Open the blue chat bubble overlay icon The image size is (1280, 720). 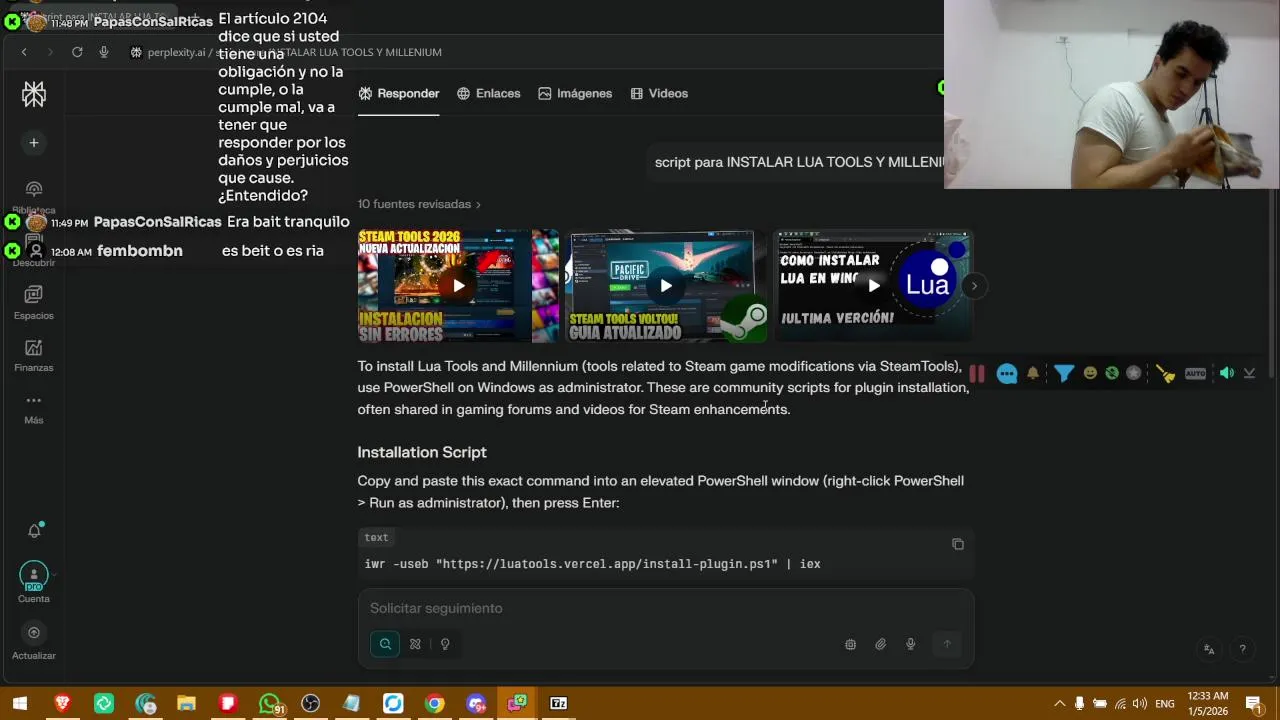1007,374
